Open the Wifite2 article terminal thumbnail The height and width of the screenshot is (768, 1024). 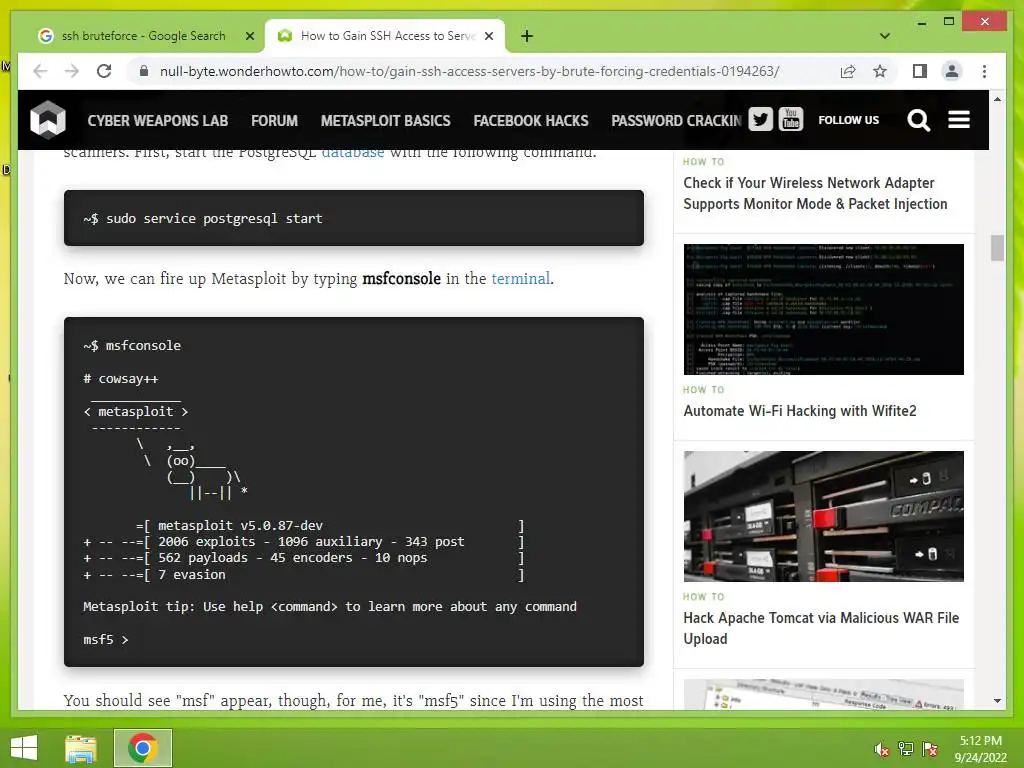[824, 310]
